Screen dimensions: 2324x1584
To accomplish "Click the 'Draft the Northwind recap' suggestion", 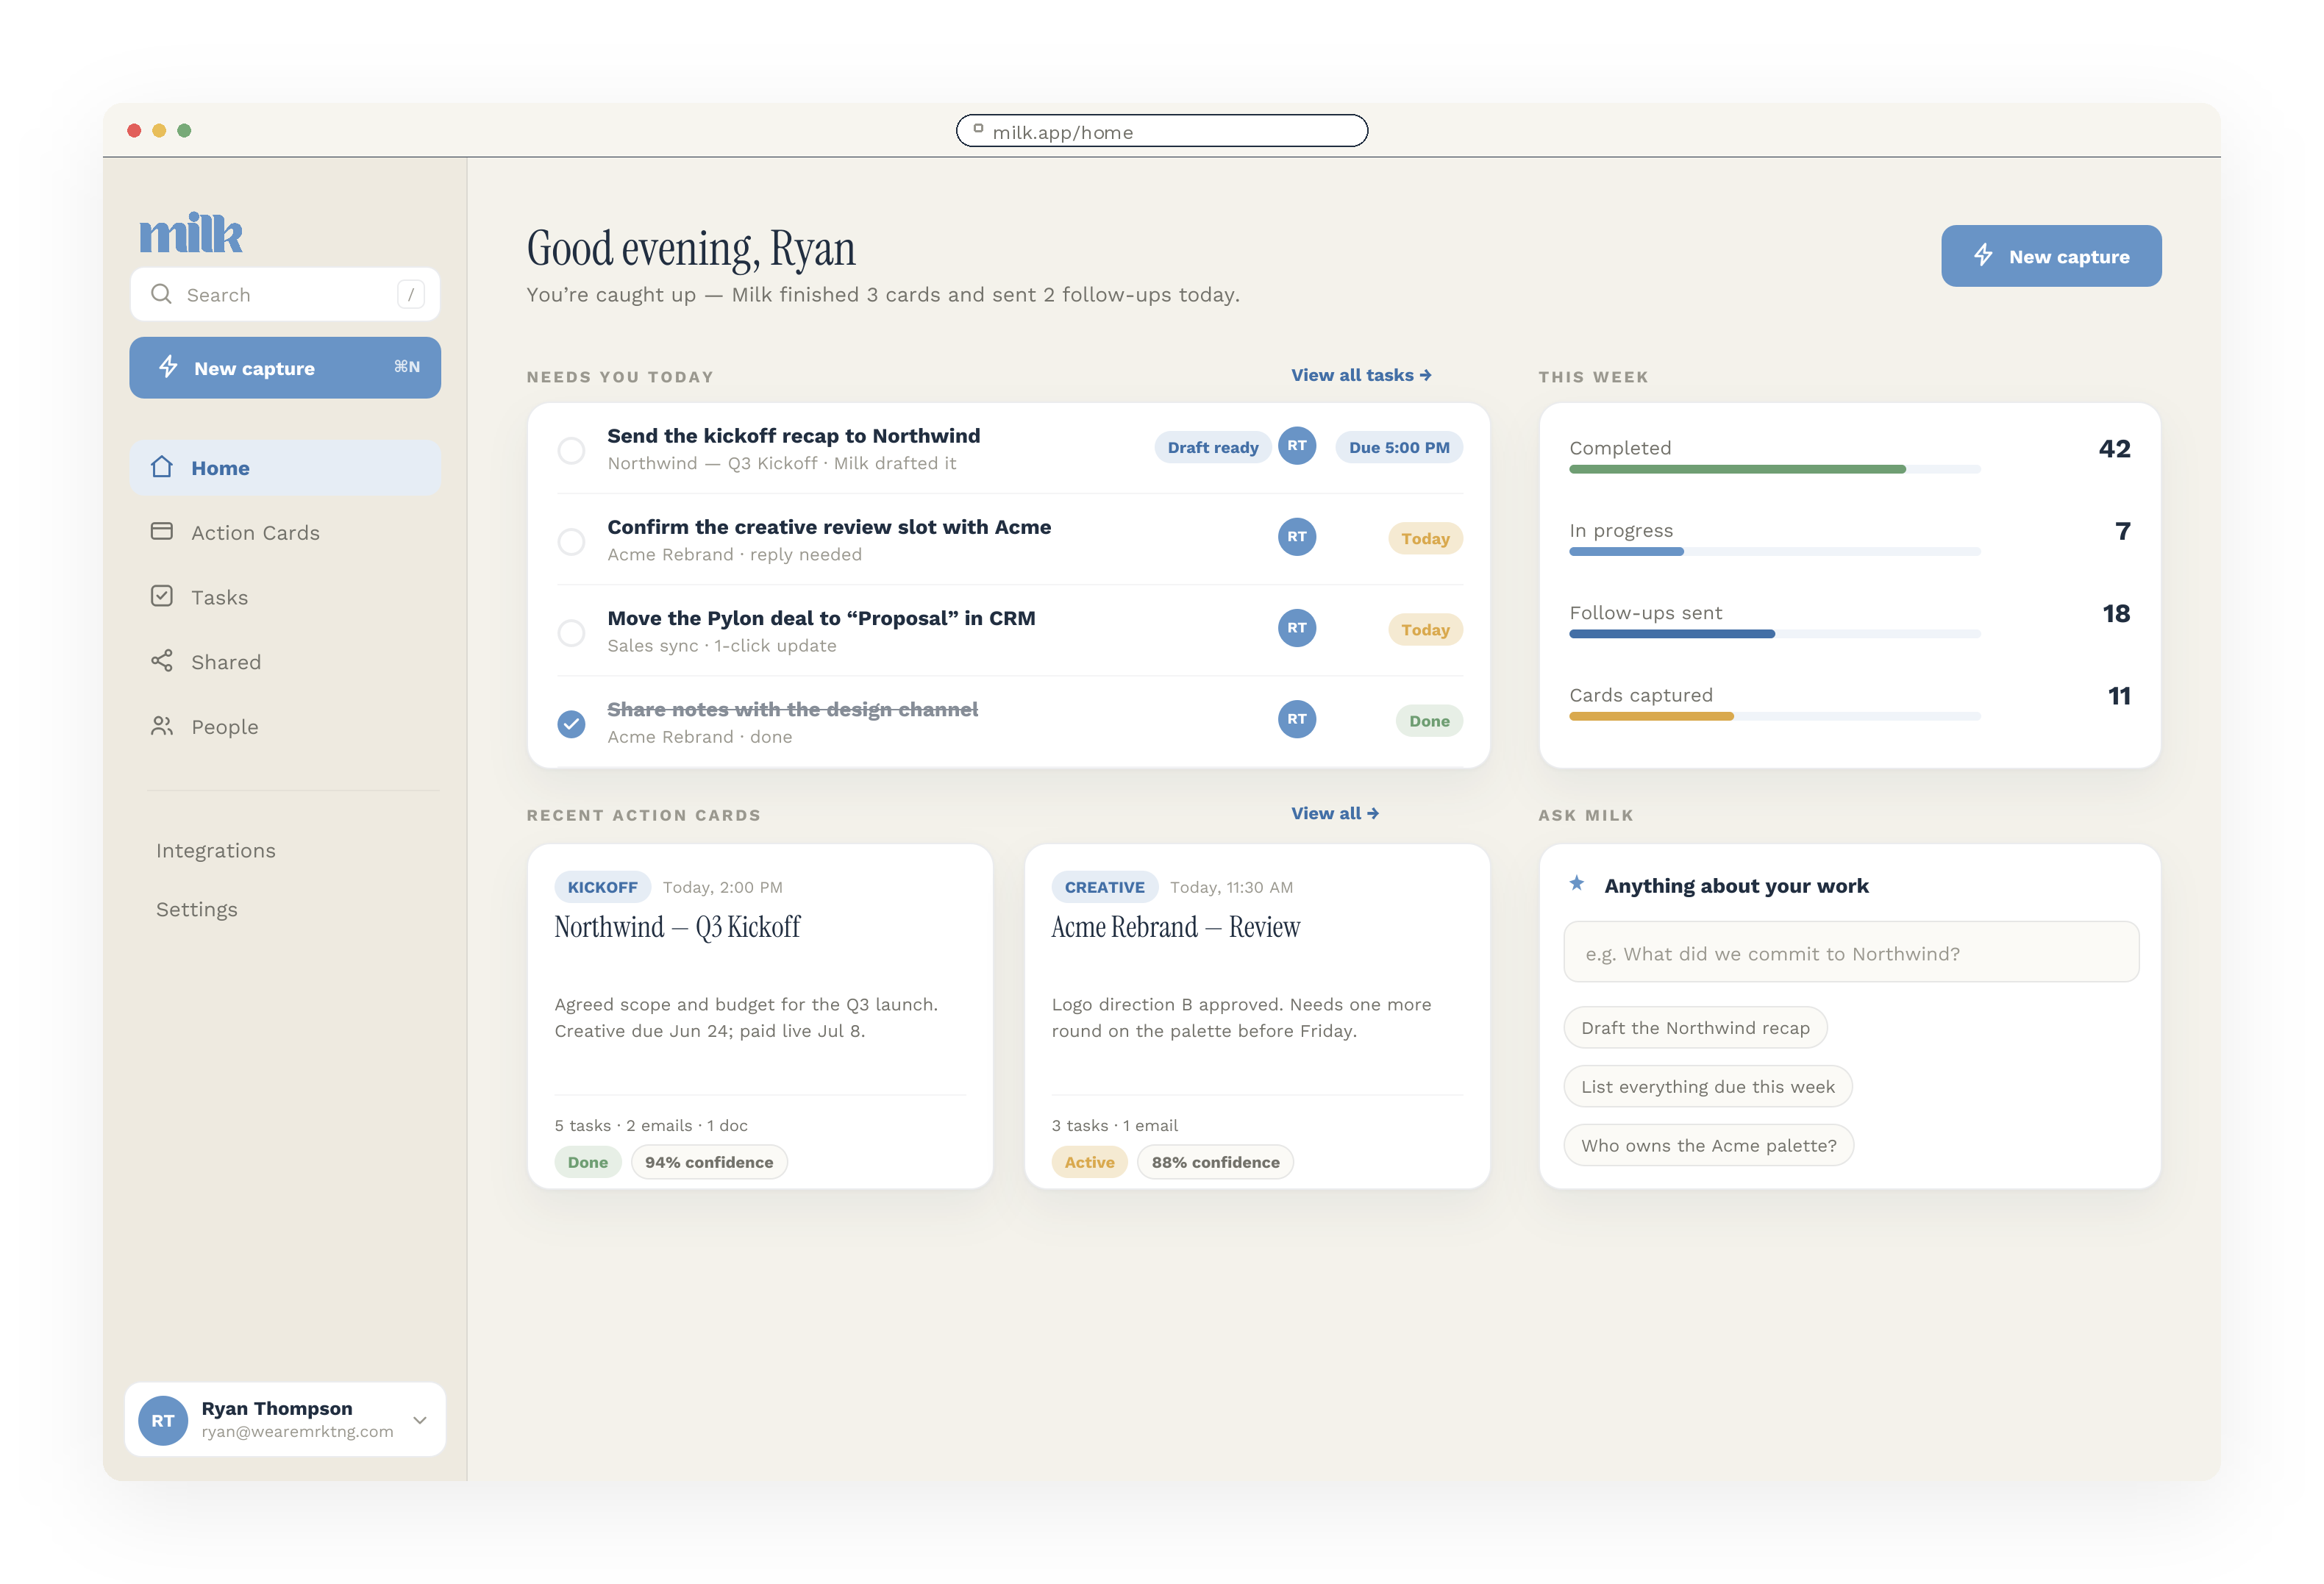I will [1695, 1027].
